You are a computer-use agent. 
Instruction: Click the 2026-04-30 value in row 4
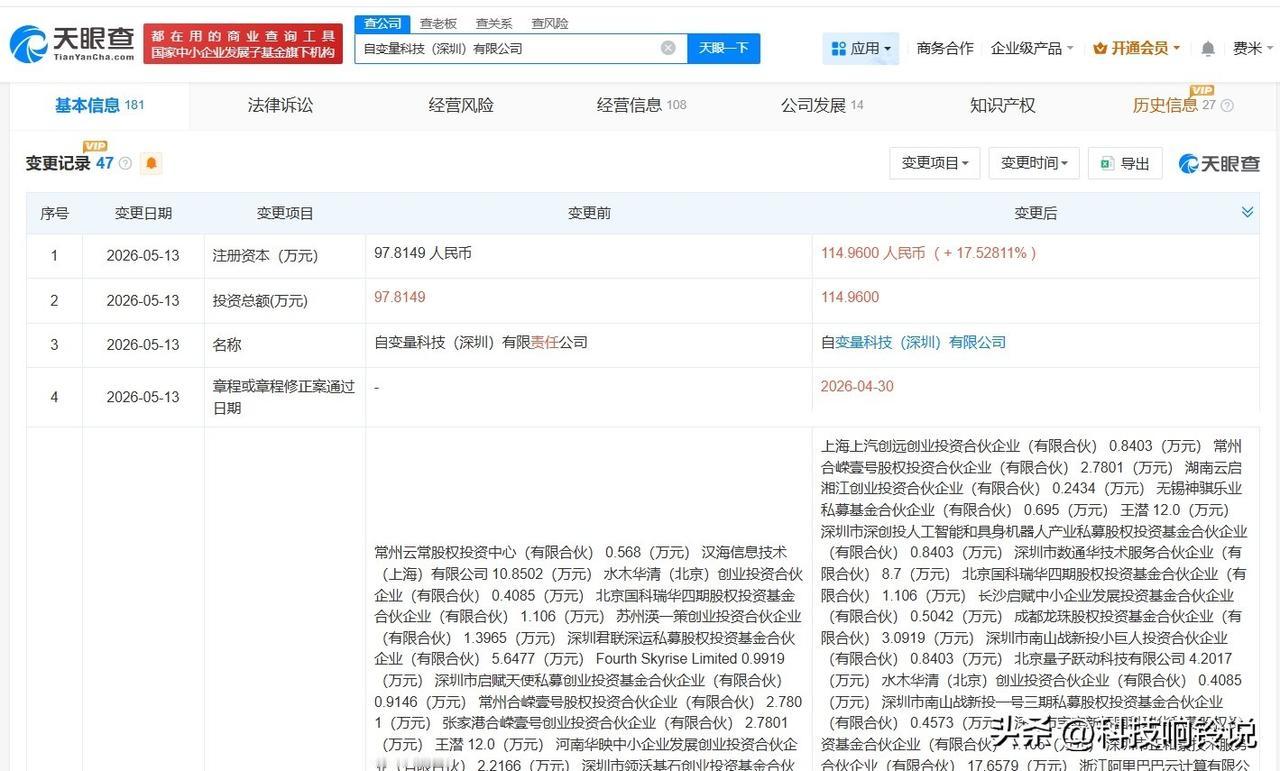857,386
